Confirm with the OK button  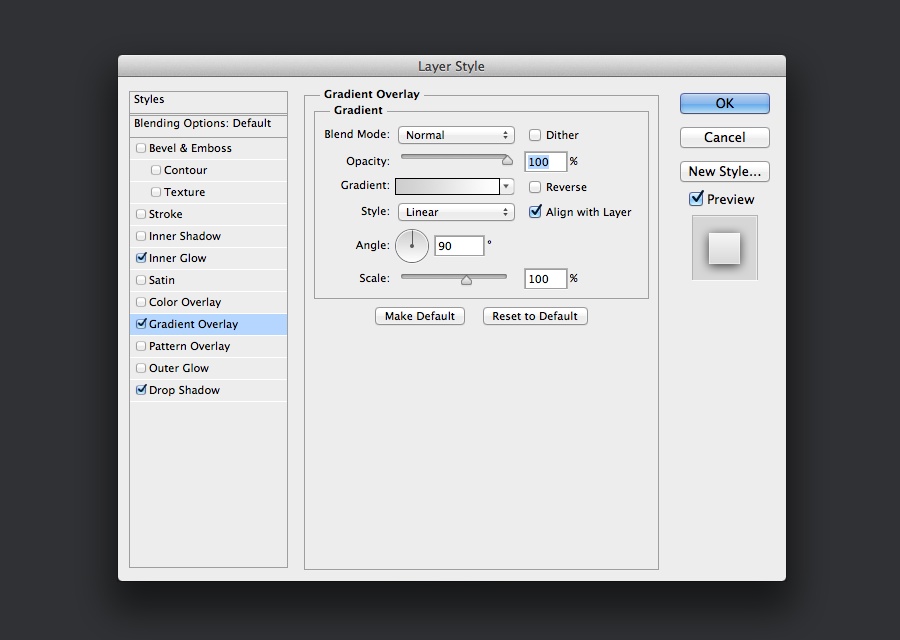click(x=724, y=103)
